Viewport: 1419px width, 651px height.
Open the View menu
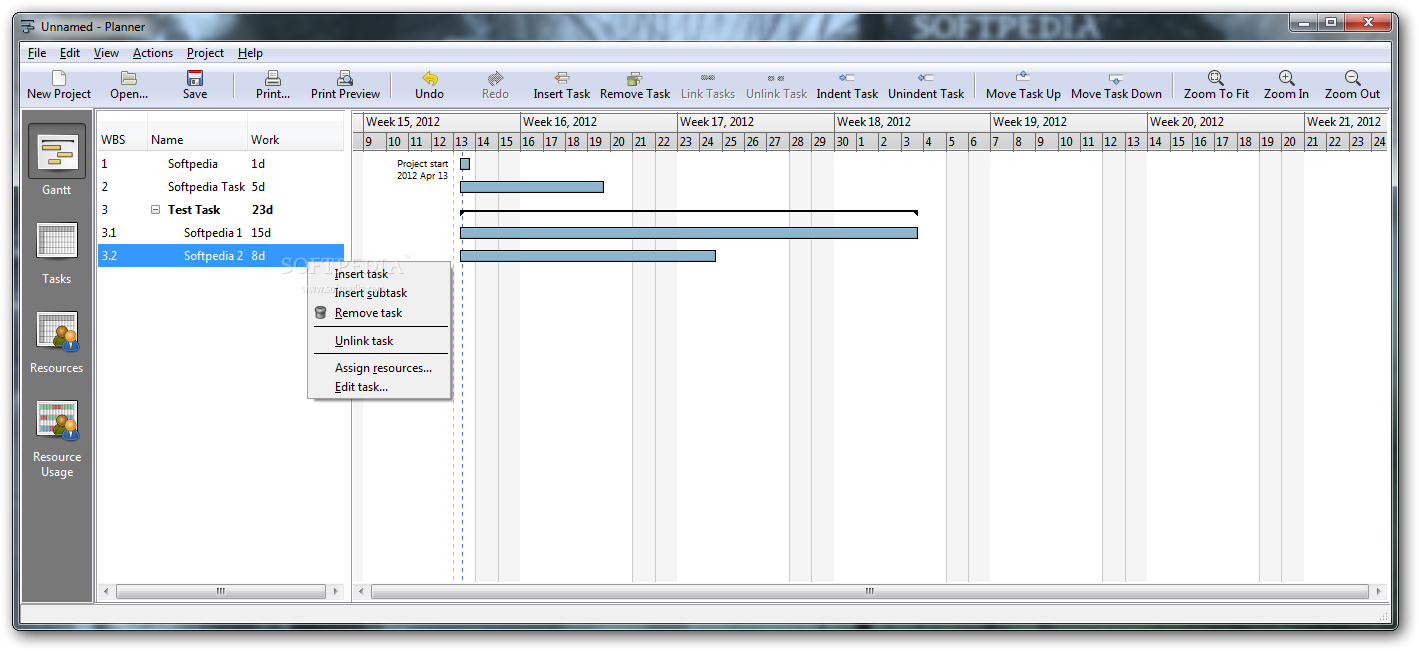pos(106,53)
